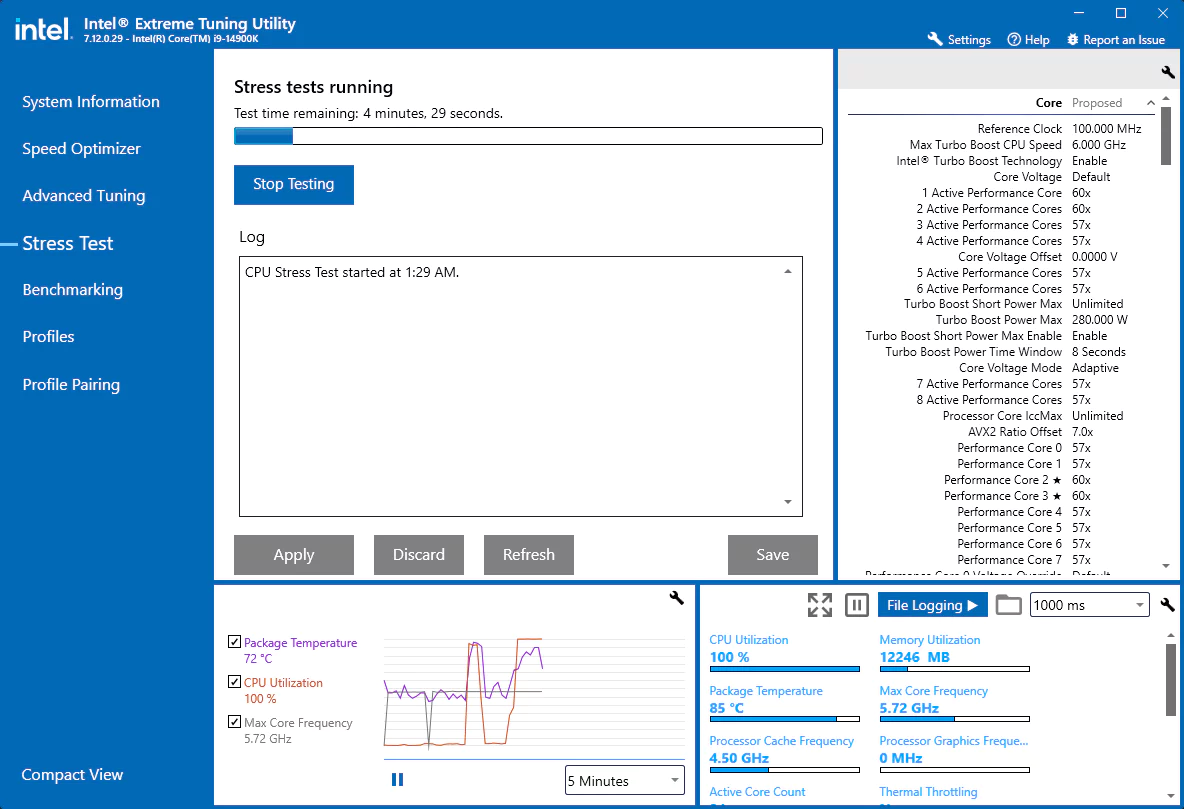Click the CPU Utilization level bar
Image resolution: width=1184 pixels, height=809 pixels.
[784, 669]
